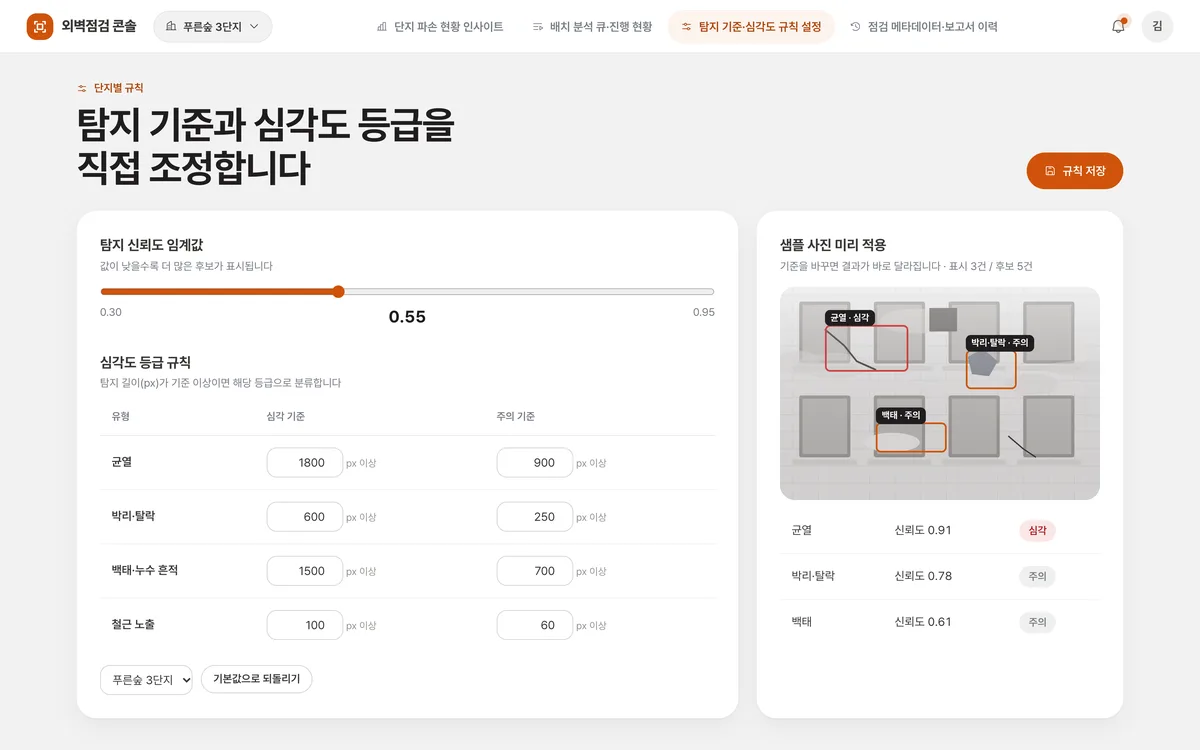Click the 박리·탈락 심각 기준 field 600
The image size is (1200, 750).
[305, 517]
